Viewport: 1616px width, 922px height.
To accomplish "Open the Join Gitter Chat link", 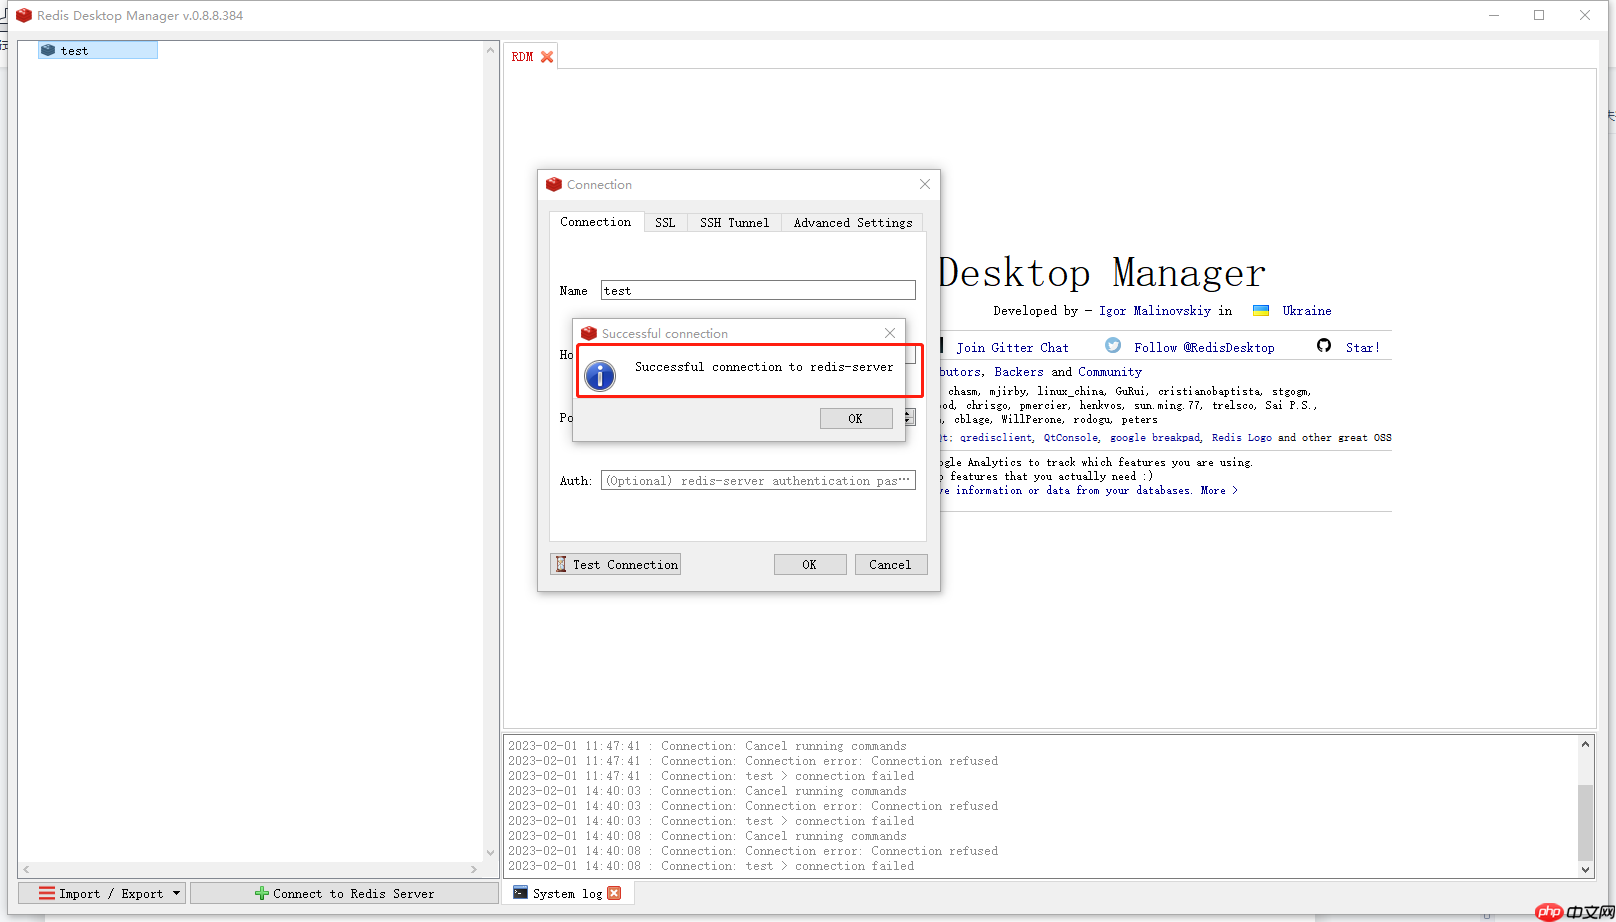I will [1012, 347].
